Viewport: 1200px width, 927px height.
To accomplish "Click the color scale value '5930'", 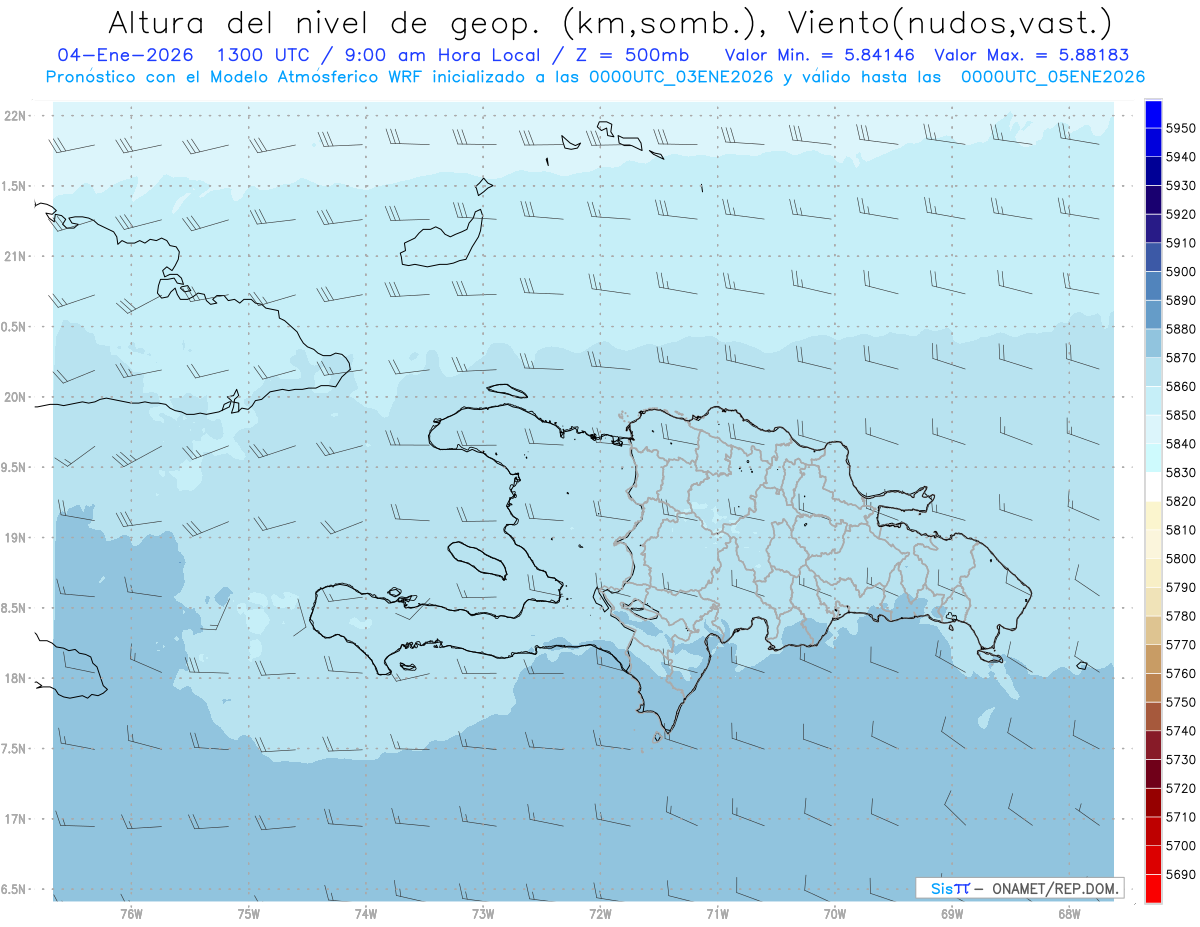I will click(1181, 186).
